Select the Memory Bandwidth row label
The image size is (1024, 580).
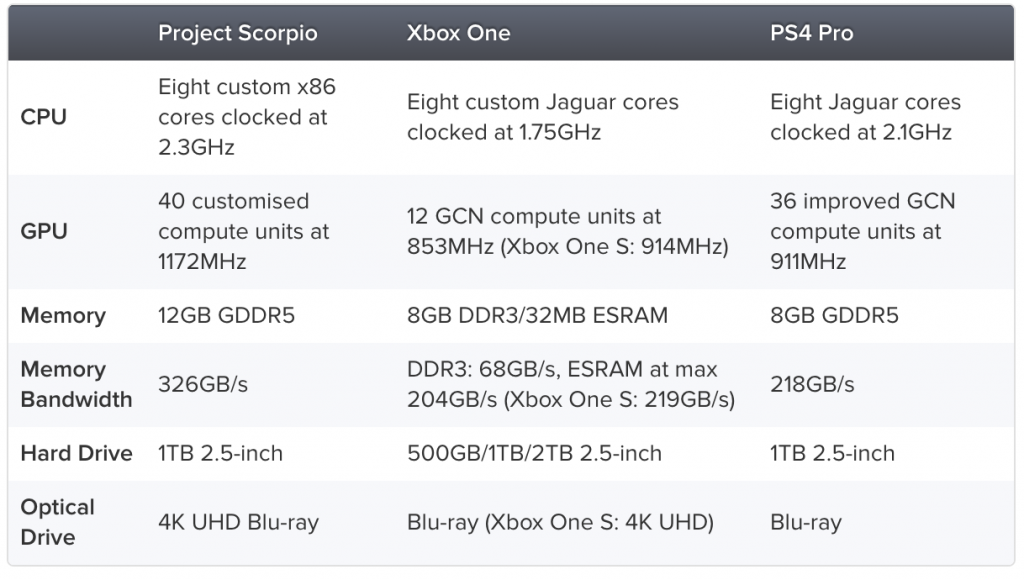pyautogui.click(x=76, y=384)
